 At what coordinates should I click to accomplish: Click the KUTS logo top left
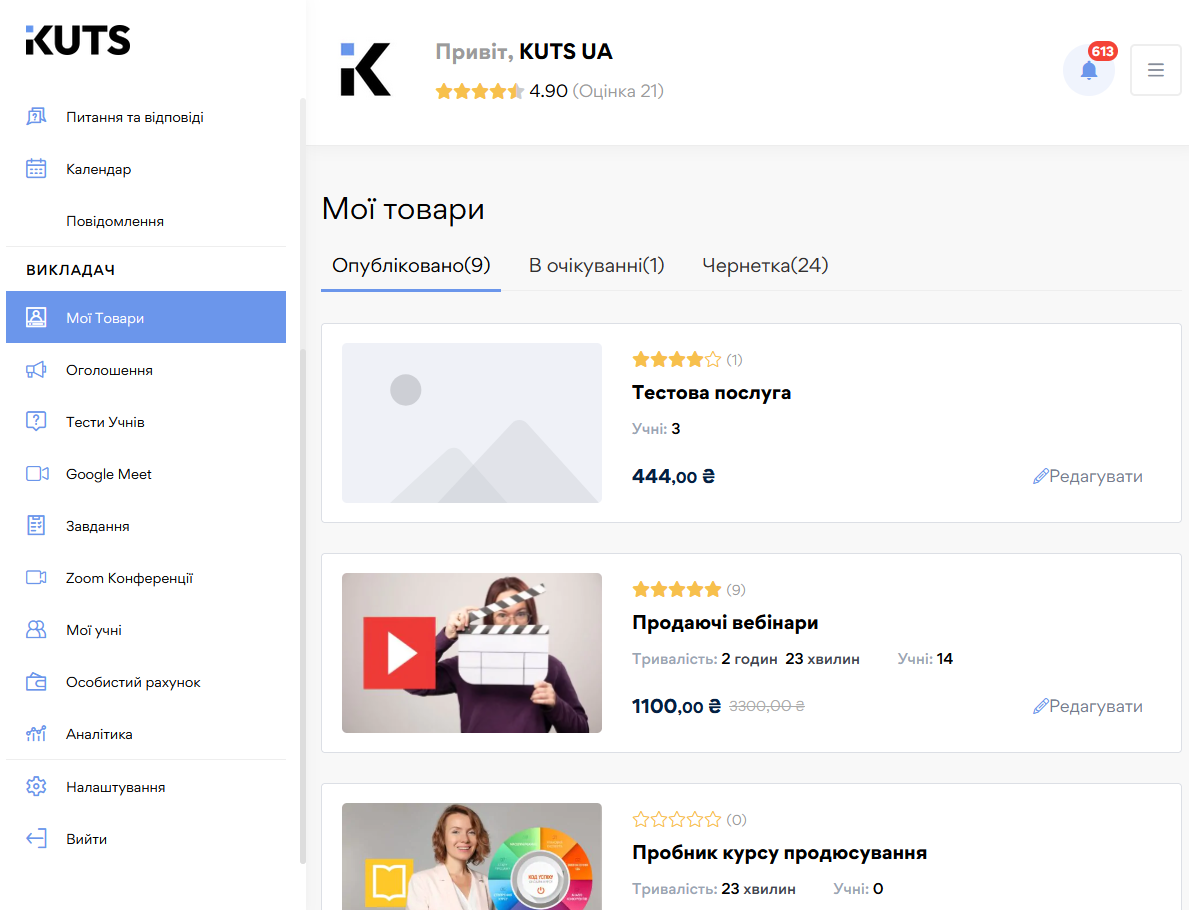click(77, 40)
